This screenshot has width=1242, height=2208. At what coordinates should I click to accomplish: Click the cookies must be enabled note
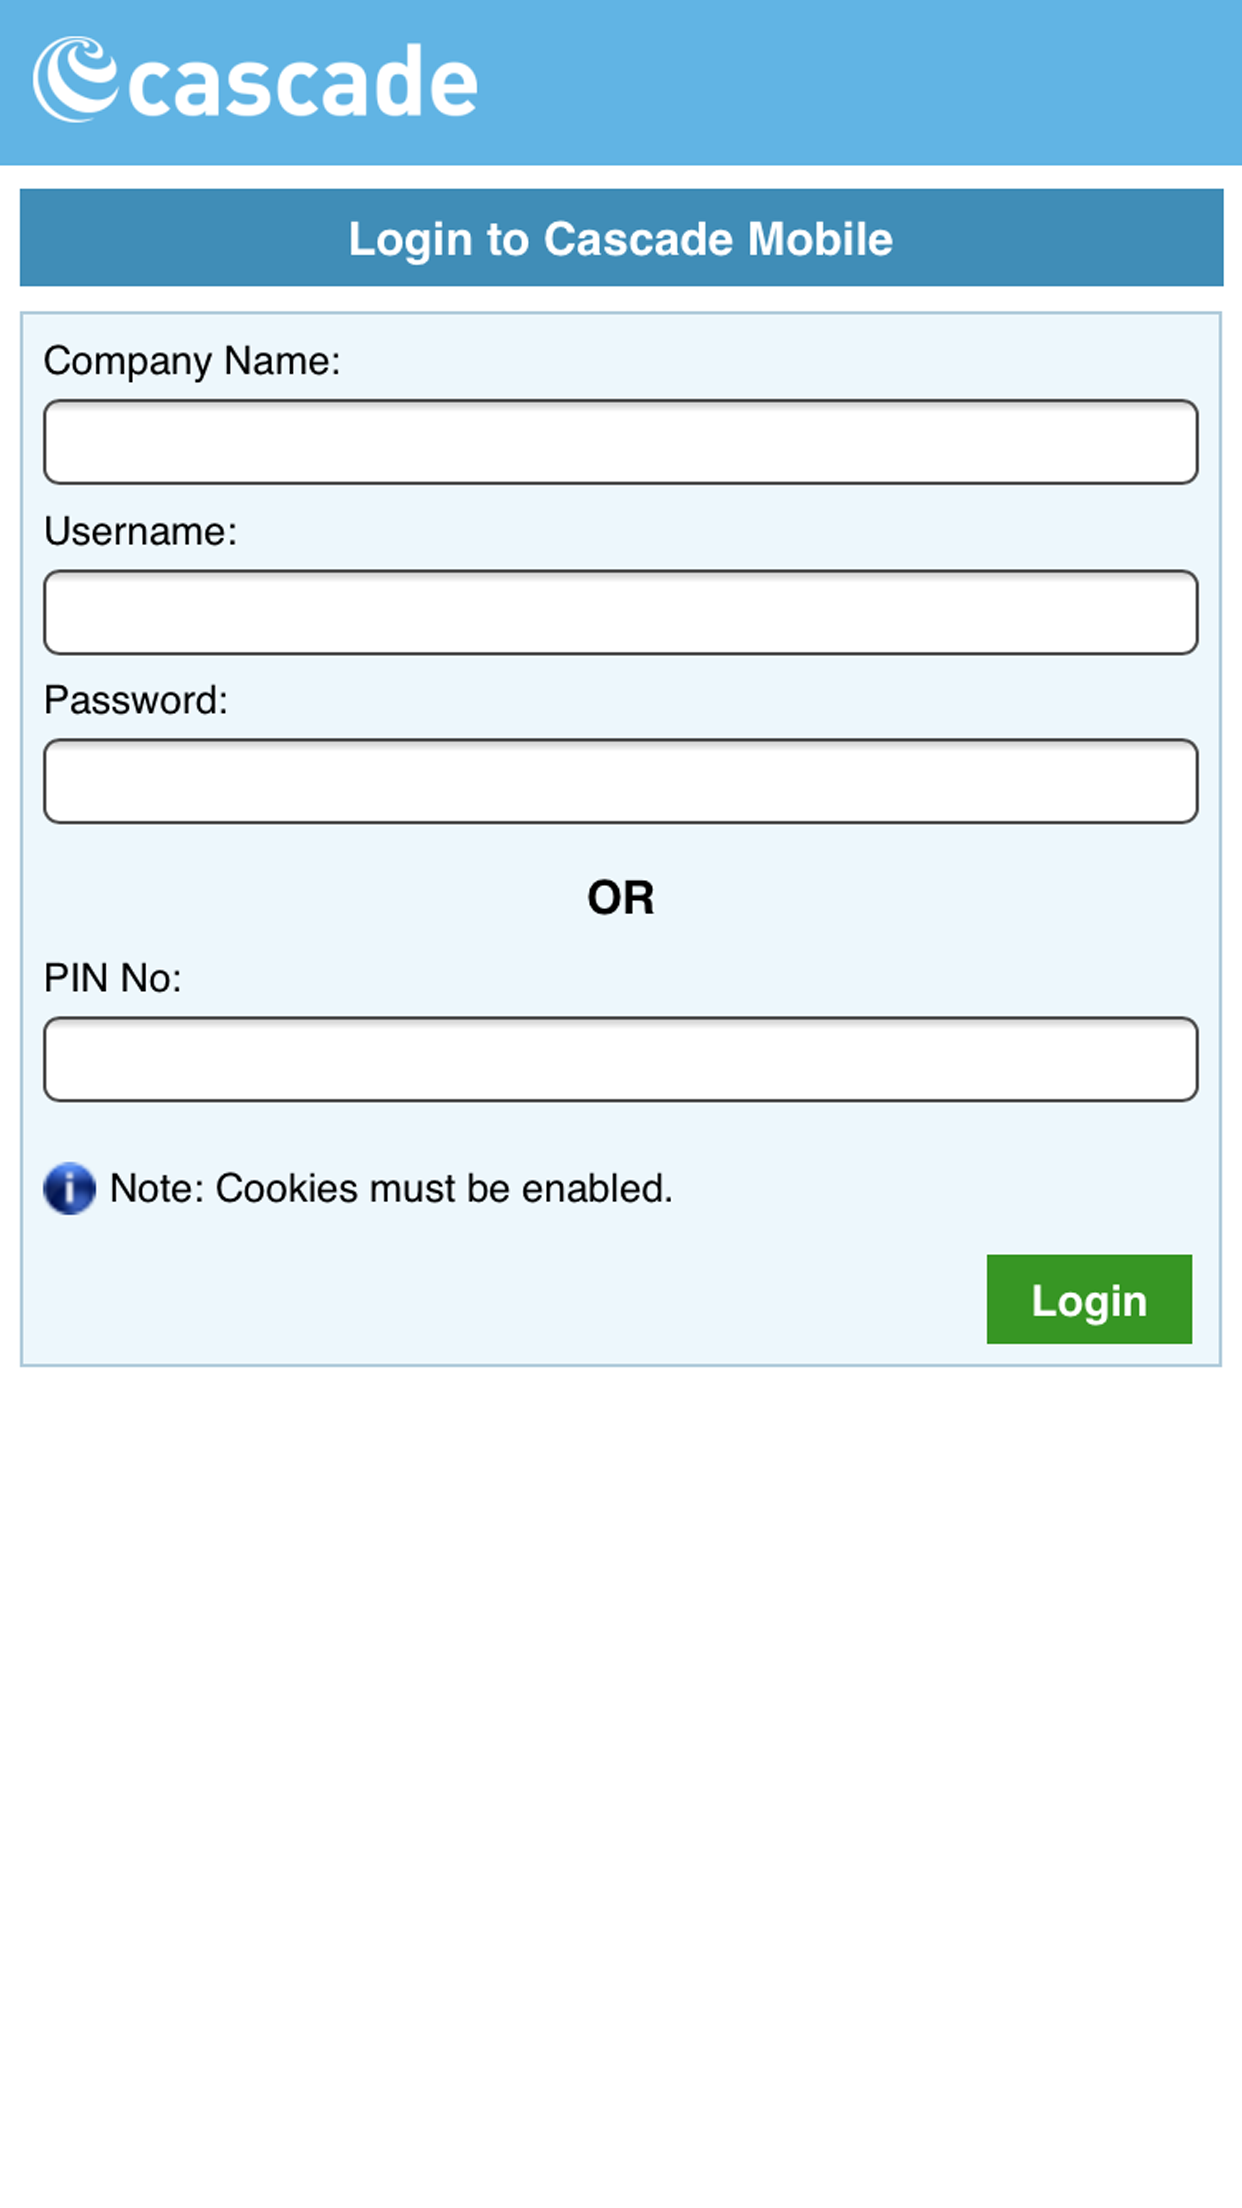click(390, 1188)
